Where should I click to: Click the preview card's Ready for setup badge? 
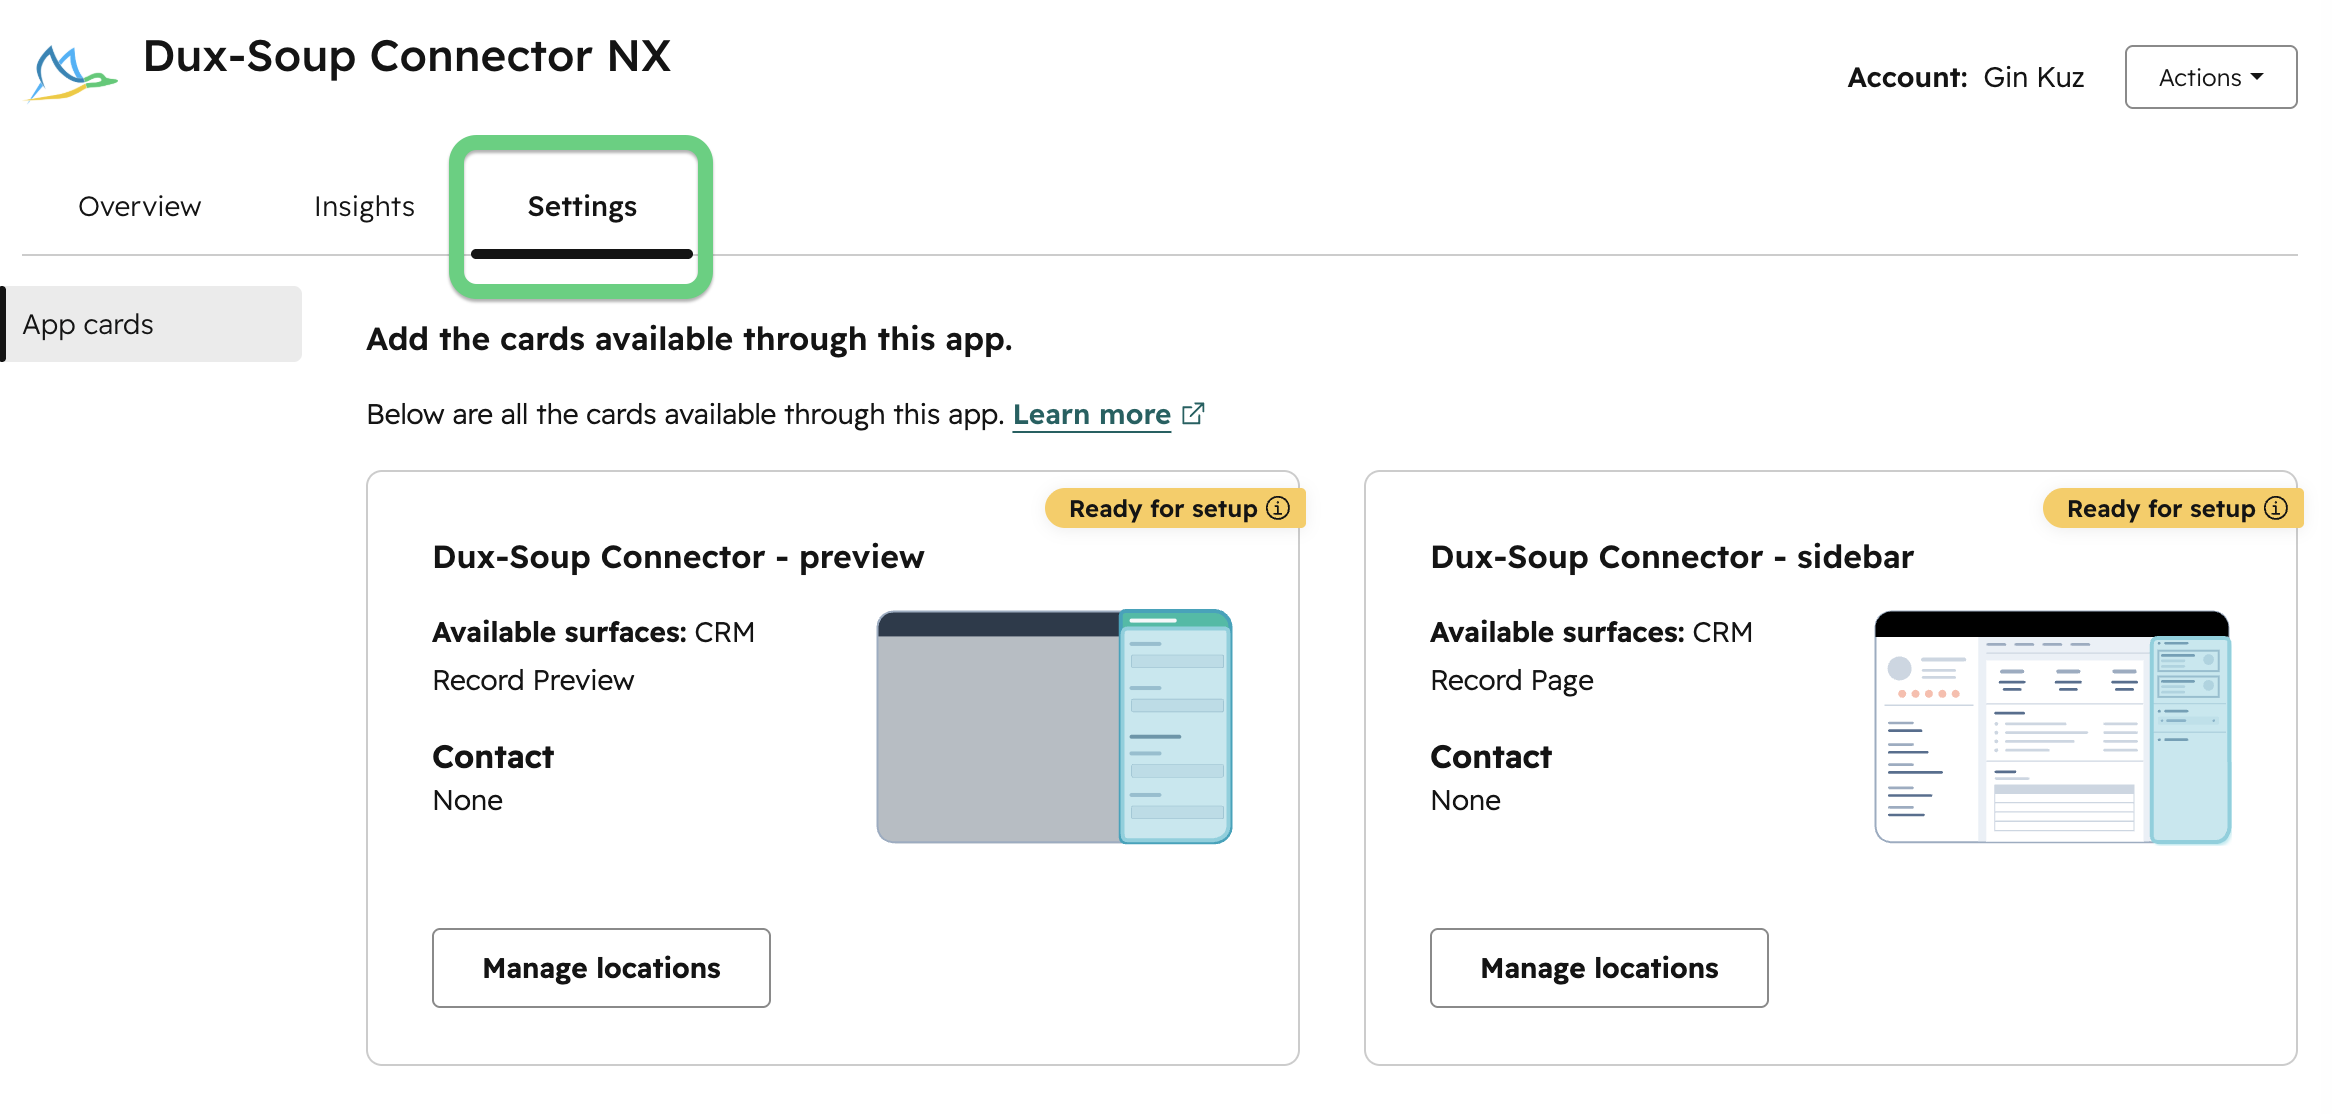(x=1175, y=508)
